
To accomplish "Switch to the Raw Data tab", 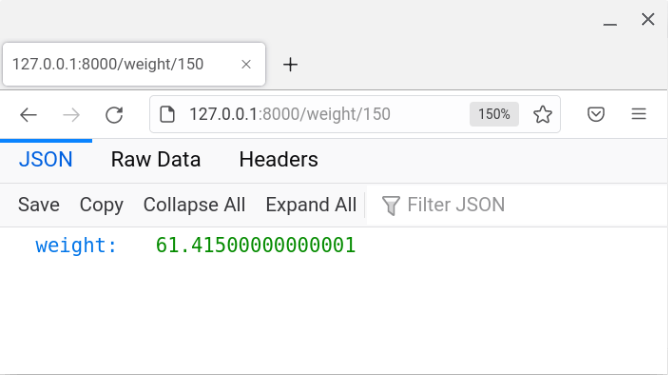I will pos(156,160).
